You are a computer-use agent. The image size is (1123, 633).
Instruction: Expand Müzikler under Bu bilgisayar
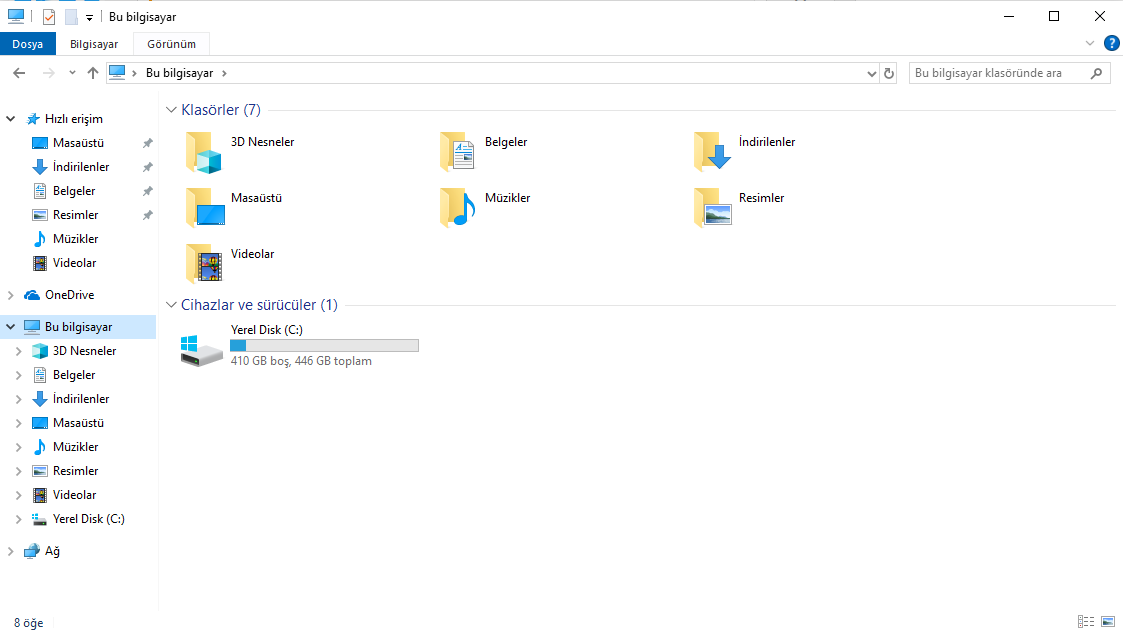(19, 447)
